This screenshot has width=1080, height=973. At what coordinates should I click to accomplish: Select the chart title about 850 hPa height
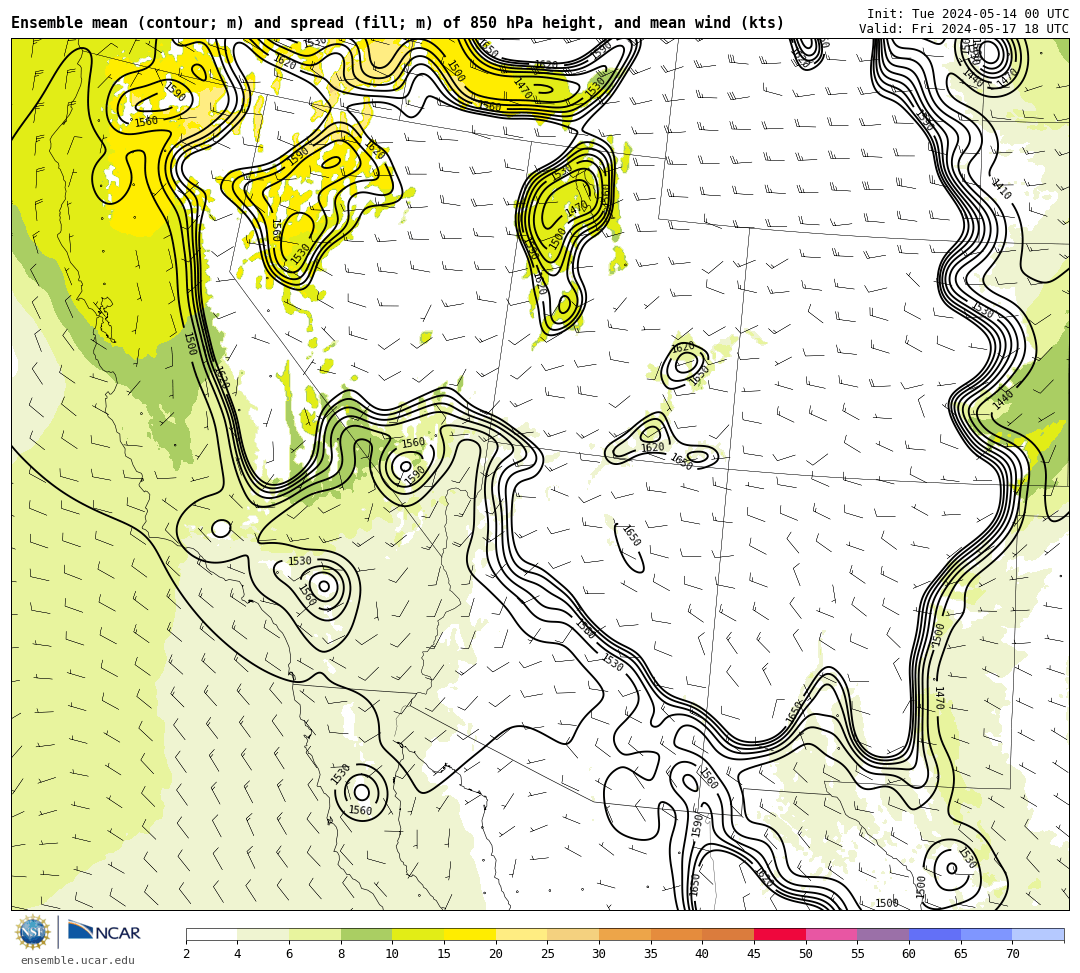pos(397,23)
